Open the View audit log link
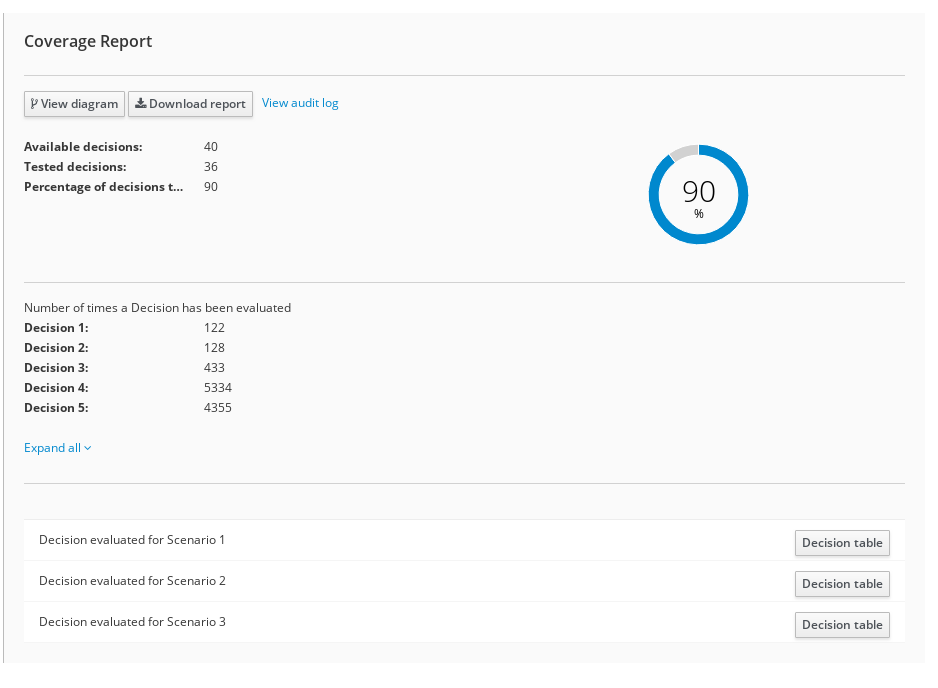 click(300, 103)
